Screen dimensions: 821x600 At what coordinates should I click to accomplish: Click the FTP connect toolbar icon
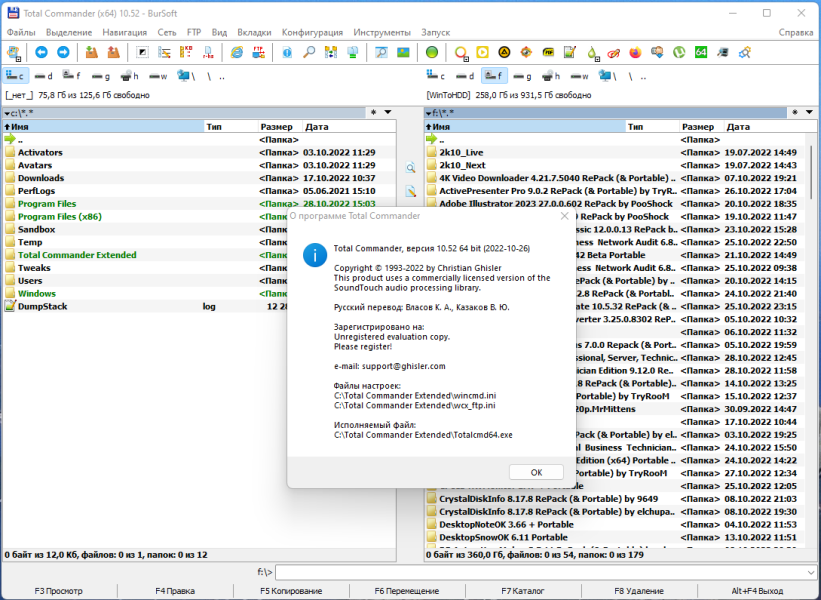pos(259,52)
